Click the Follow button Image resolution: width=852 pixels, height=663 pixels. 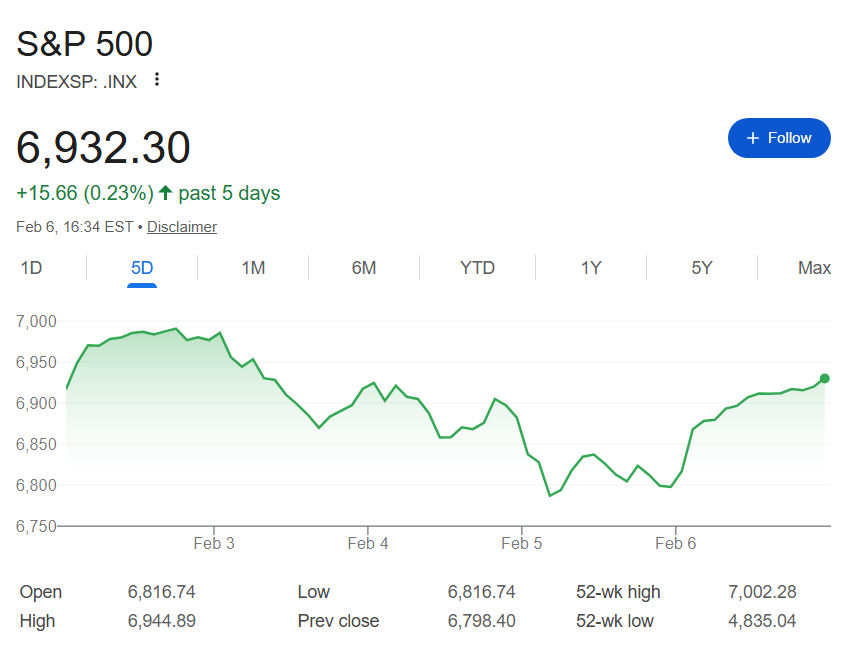tap(779, 138)
